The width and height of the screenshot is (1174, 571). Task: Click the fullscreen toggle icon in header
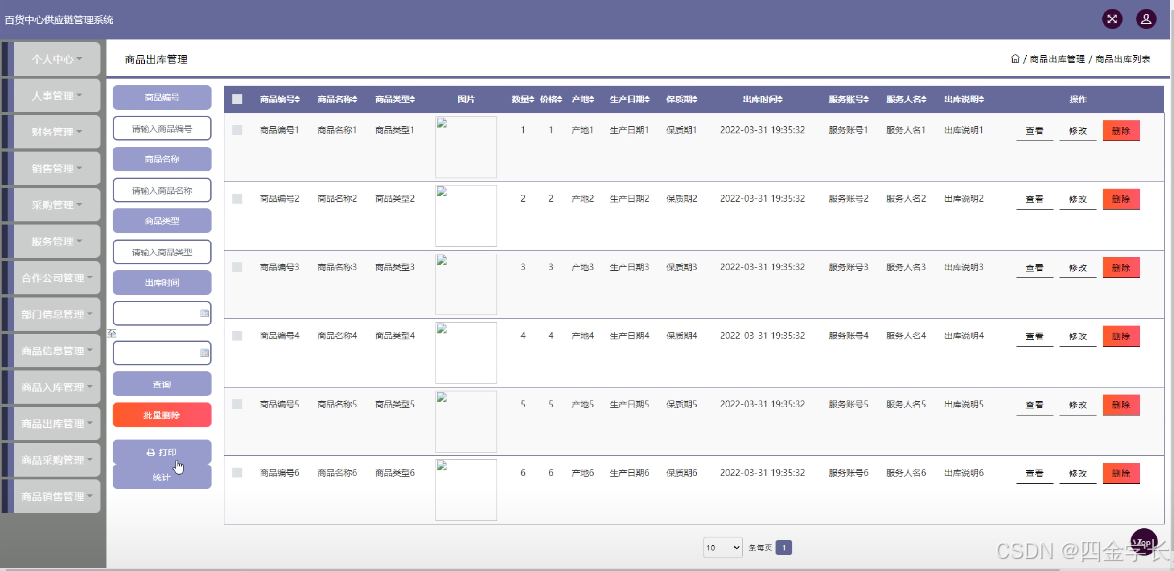coord(1112,19)
